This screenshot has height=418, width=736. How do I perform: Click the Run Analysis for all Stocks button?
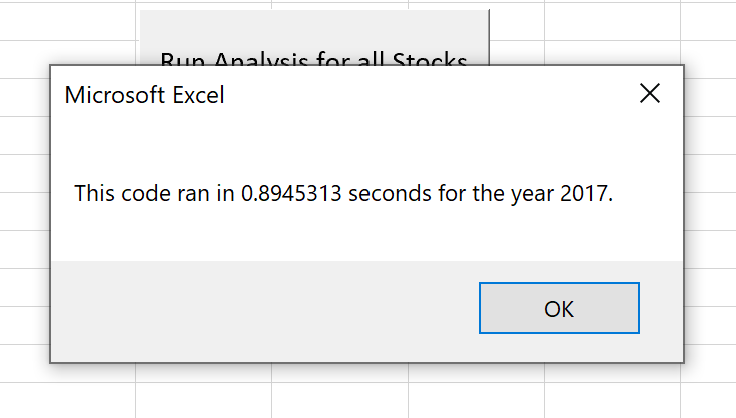[x=314, y=38]
